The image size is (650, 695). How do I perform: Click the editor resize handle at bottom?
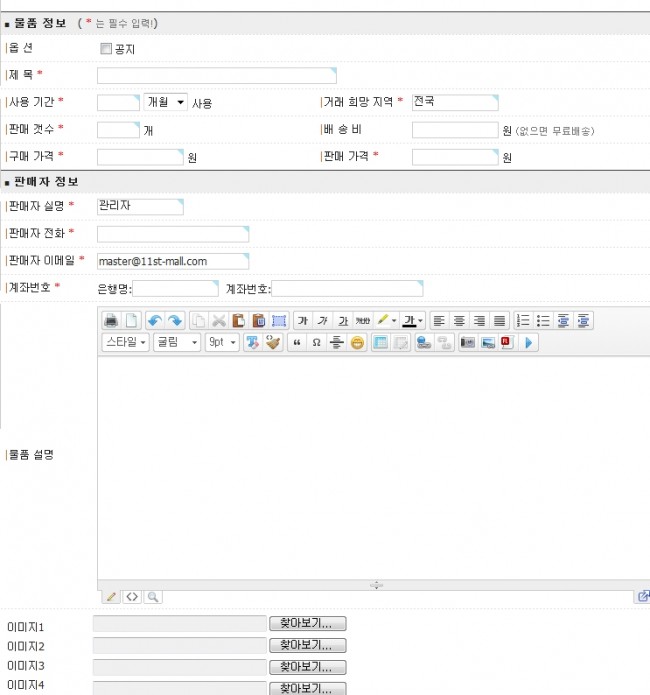tap(376, 585)
